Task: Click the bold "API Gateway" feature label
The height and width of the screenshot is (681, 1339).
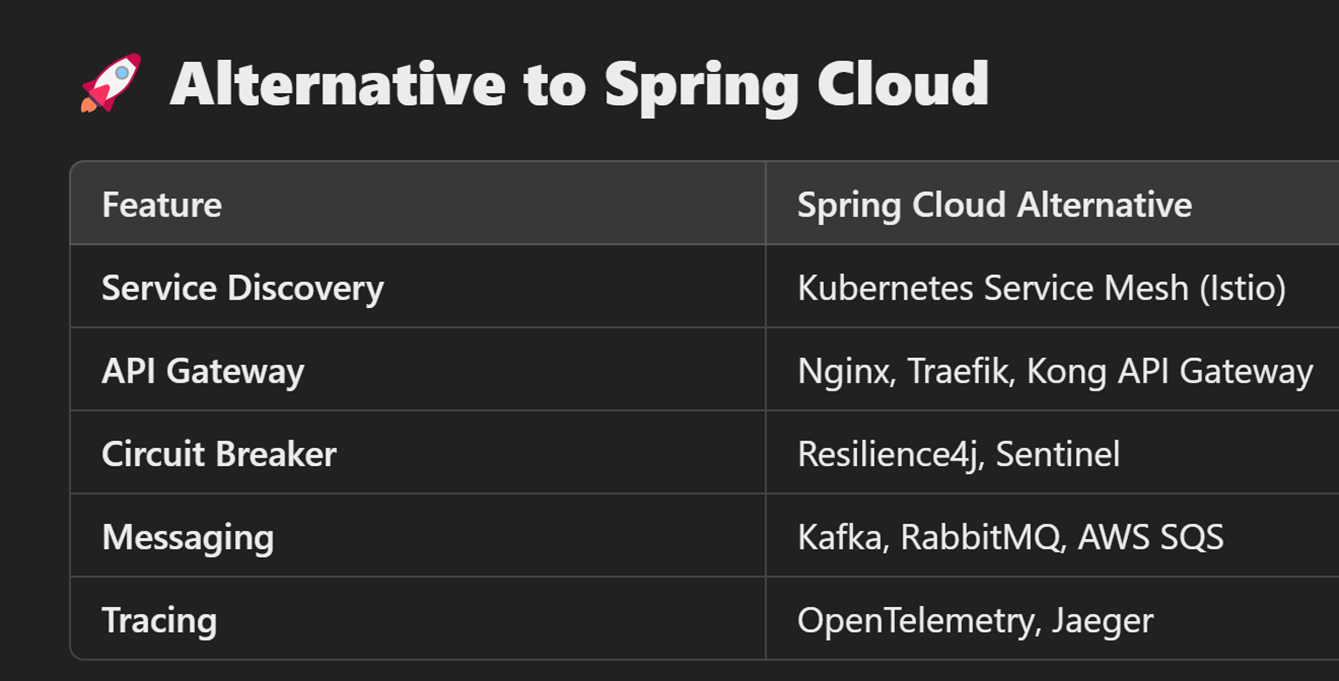Action: pyautogui.click(x=203, y=371)
